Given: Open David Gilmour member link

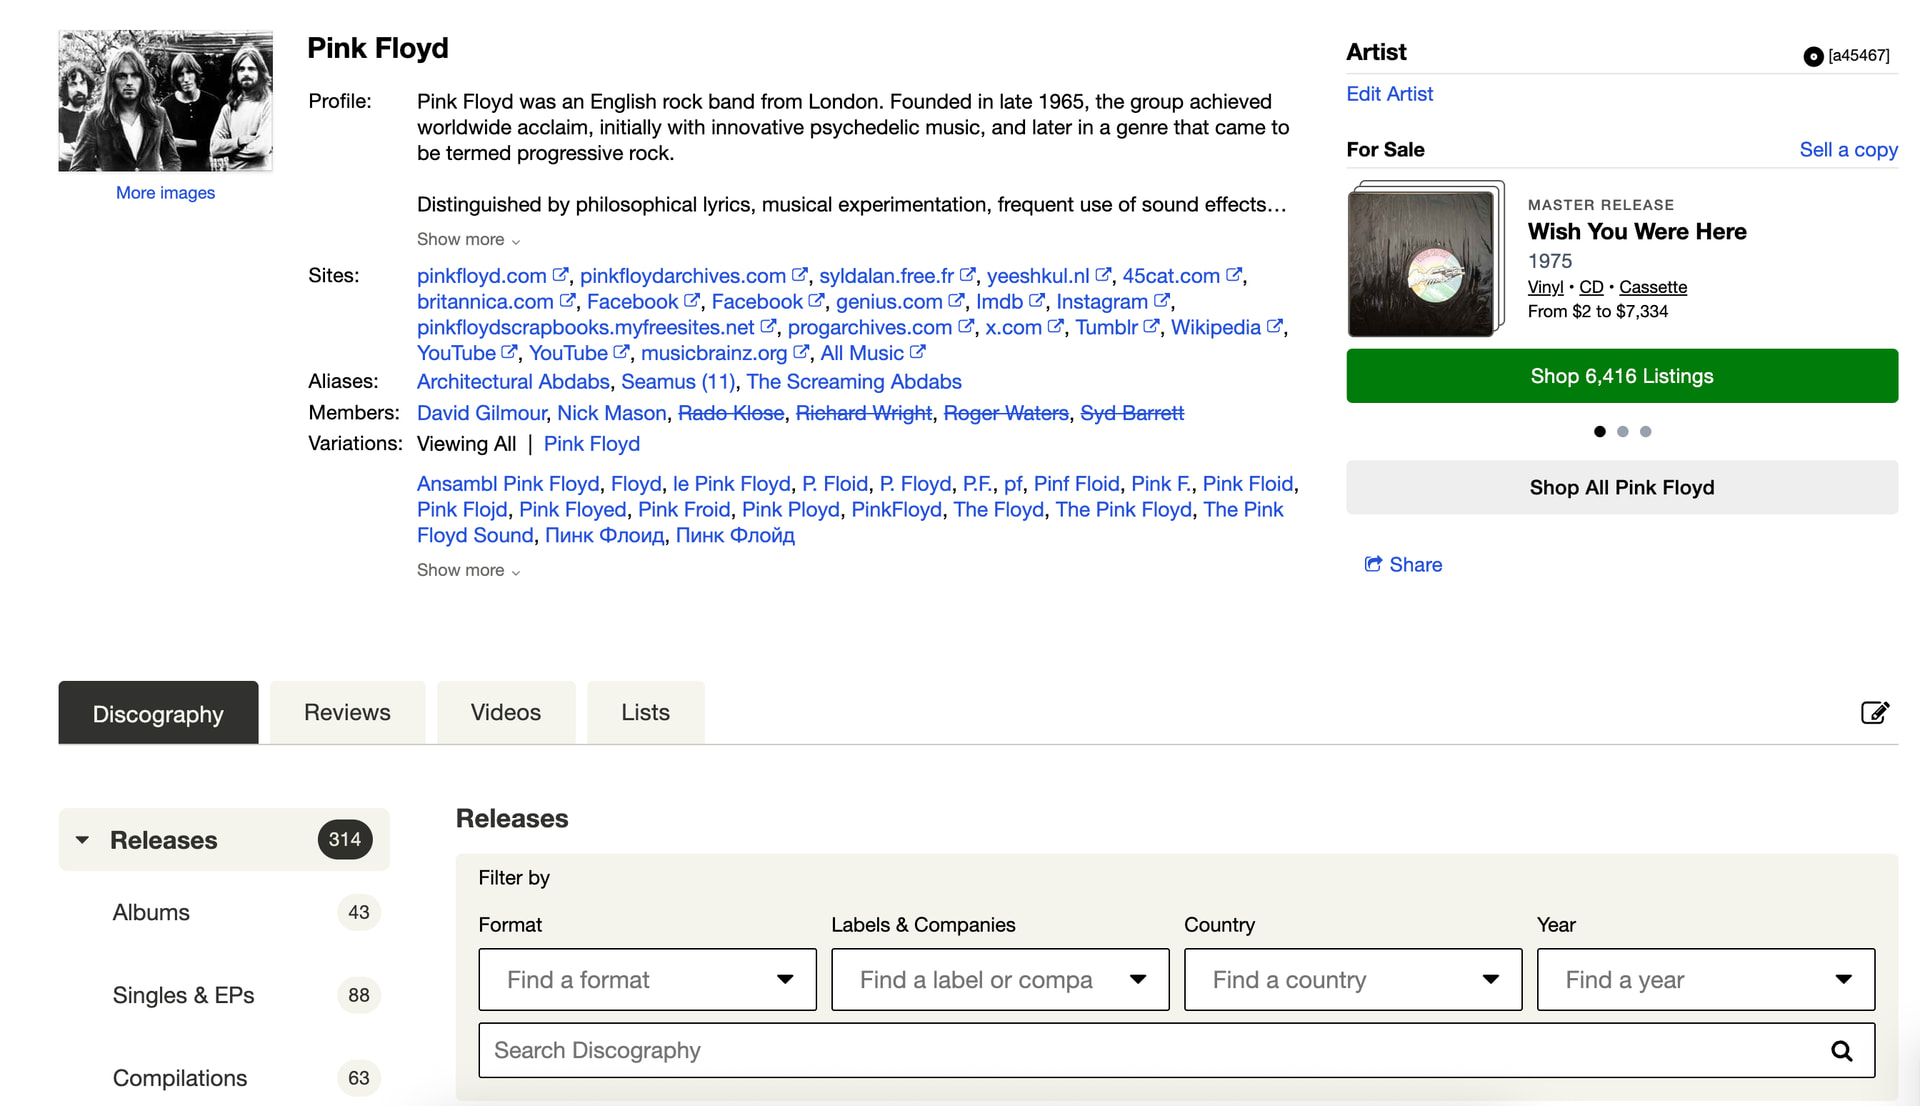Looking at the screenshot, I should [481, 413].
